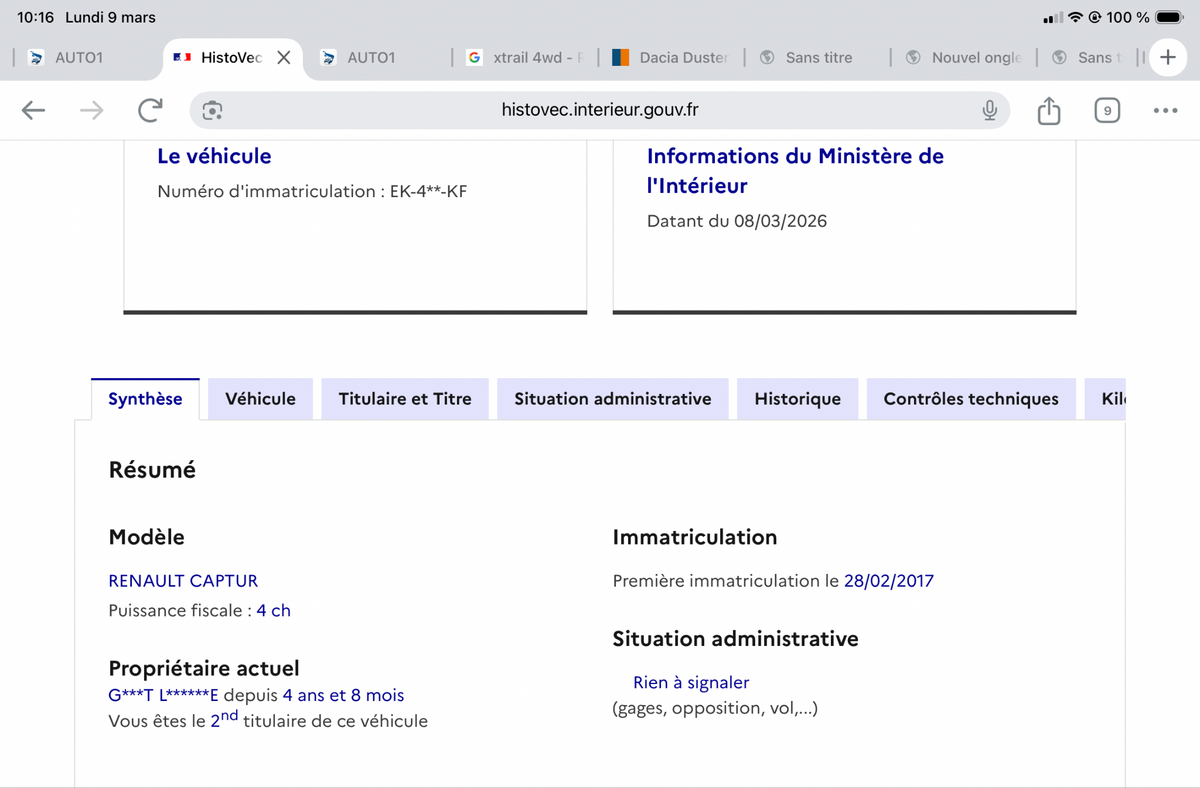Open the three-dots browser menu
This screenshot has height=788, width=1200.
tap(1165, 110)
